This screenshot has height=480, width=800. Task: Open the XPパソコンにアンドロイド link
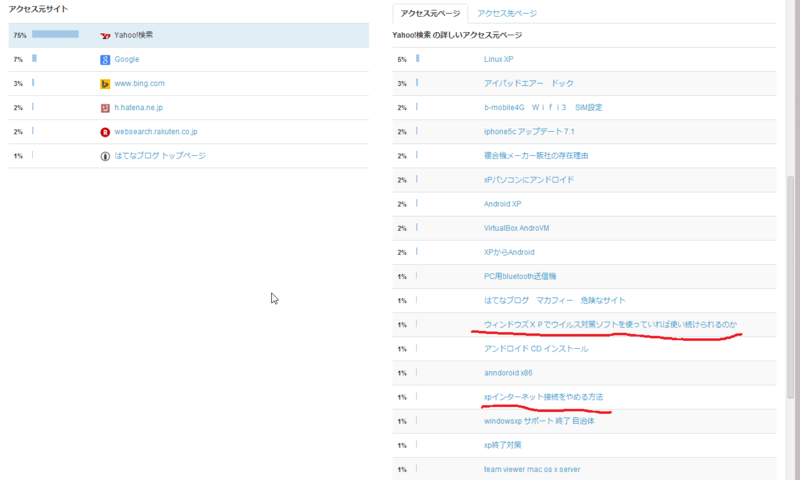[x=529, y=180]
